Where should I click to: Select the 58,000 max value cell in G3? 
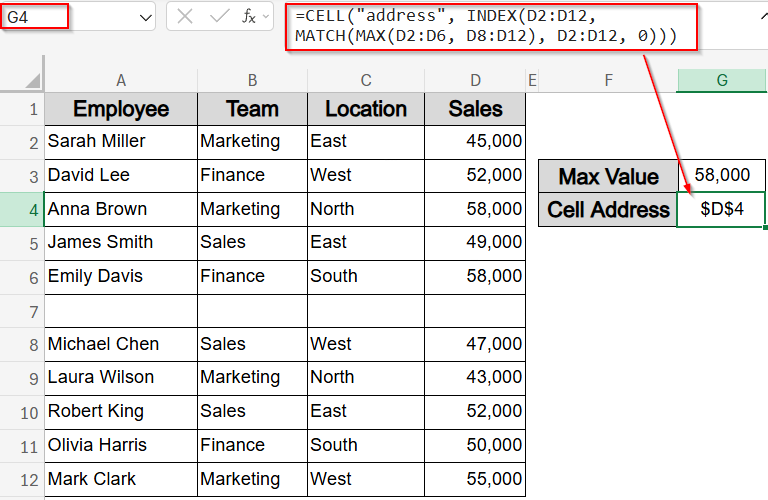click(x=721, y=176)
